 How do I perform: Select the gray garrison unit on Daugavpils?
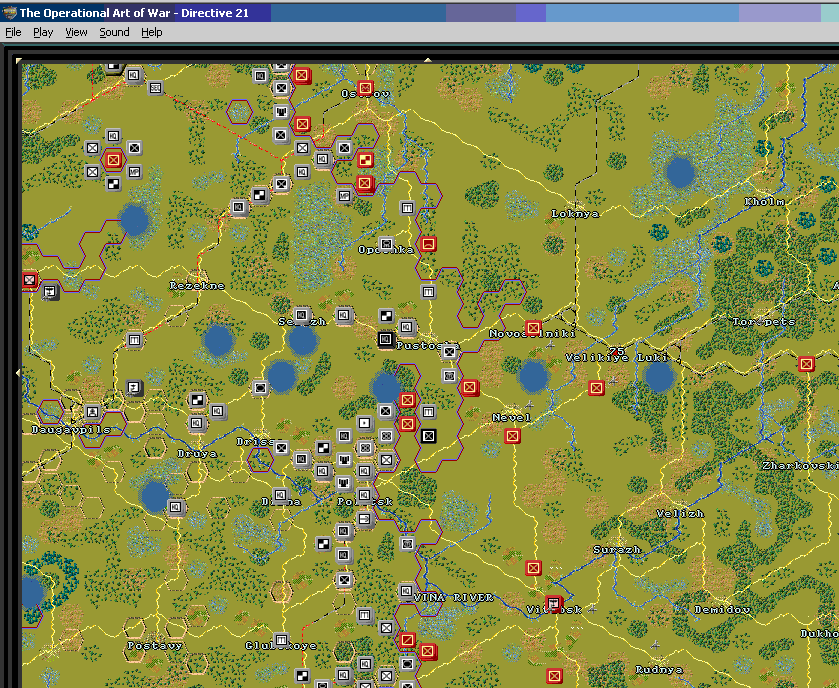[93, 411]
